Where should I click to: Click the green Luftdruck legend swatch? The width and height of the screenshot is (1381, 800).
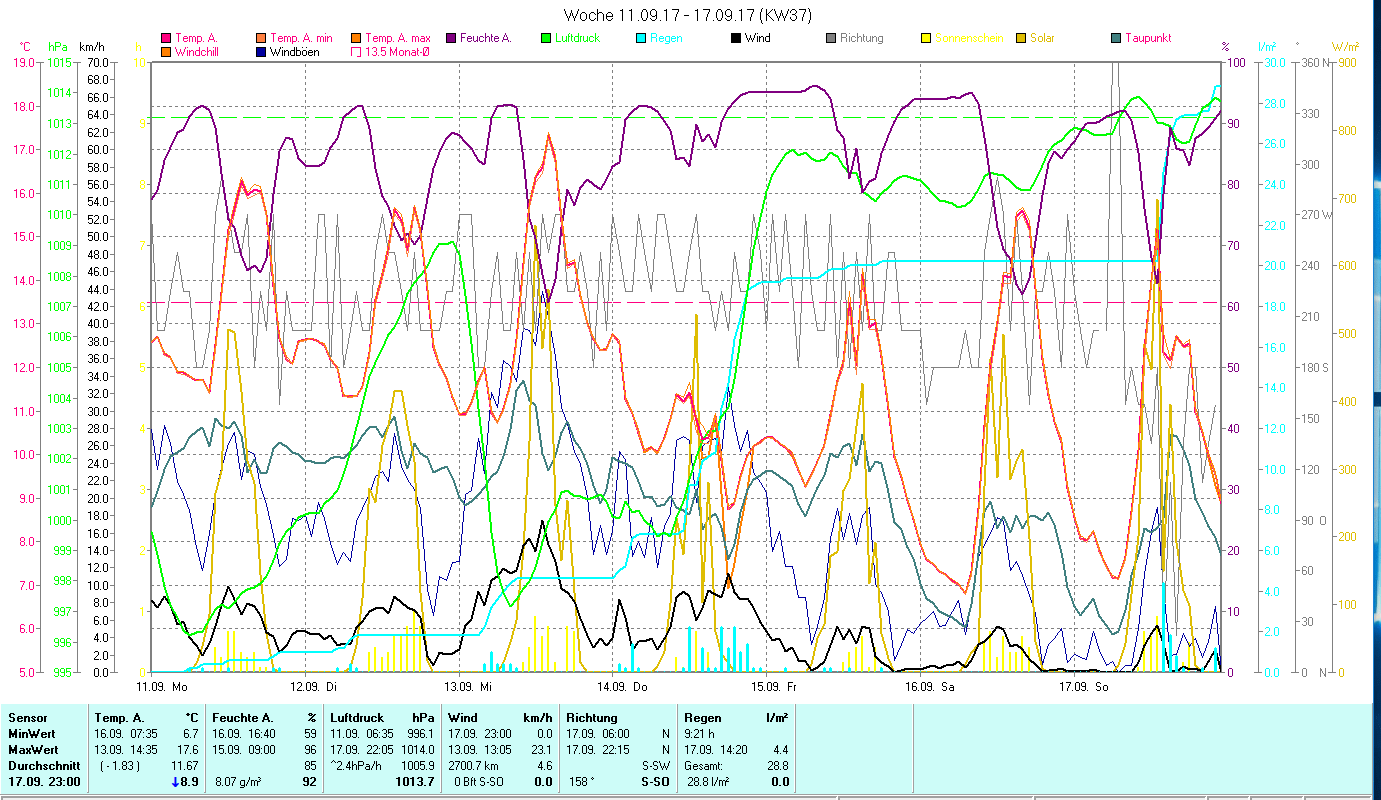(546, 38)
